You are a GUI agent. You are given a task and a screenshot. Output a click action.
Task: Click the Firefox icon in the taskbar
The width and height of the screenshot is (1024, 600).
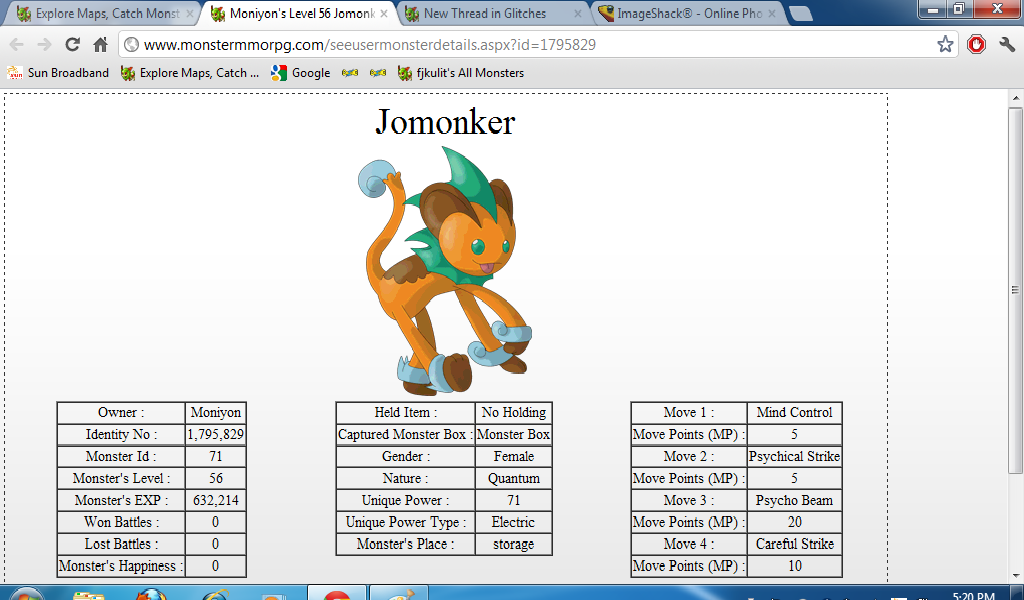coord(152,592)
